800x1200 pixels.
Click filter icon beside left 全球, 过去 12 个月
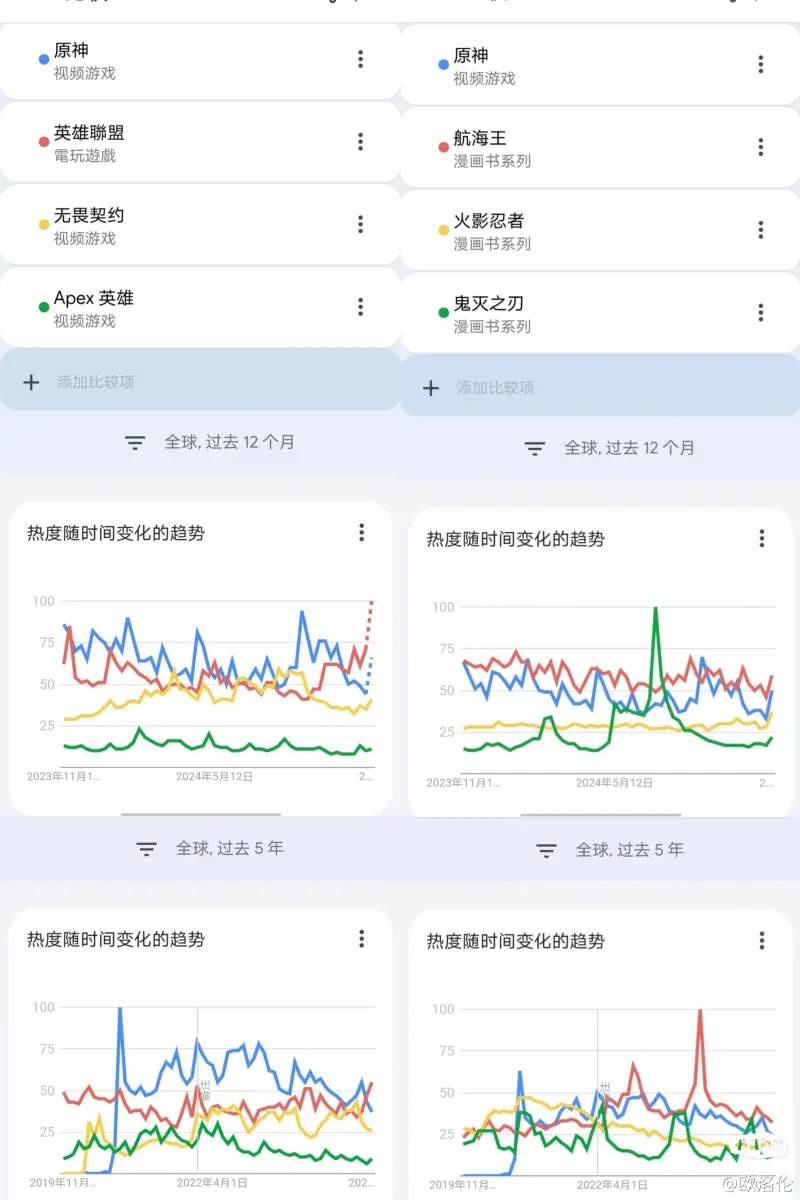point(135,442)
